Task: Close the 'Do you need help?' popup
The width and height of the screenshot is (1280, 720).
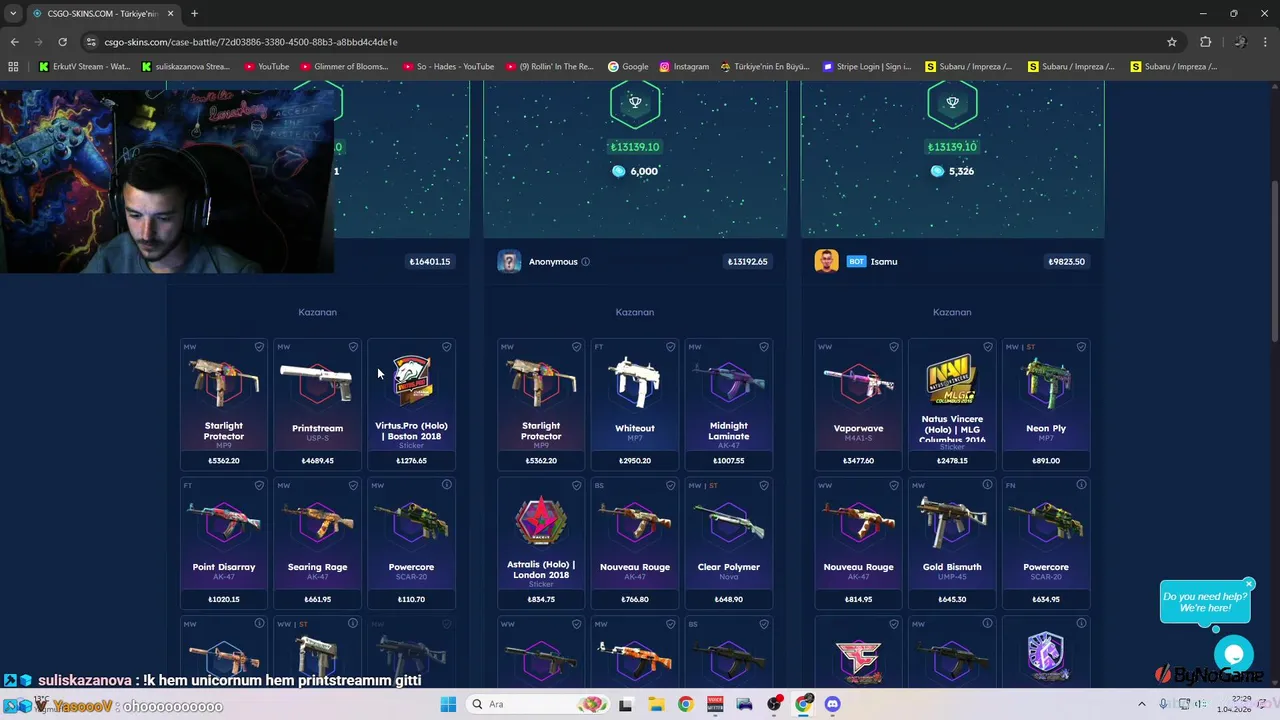Action: click(1249, 583)
